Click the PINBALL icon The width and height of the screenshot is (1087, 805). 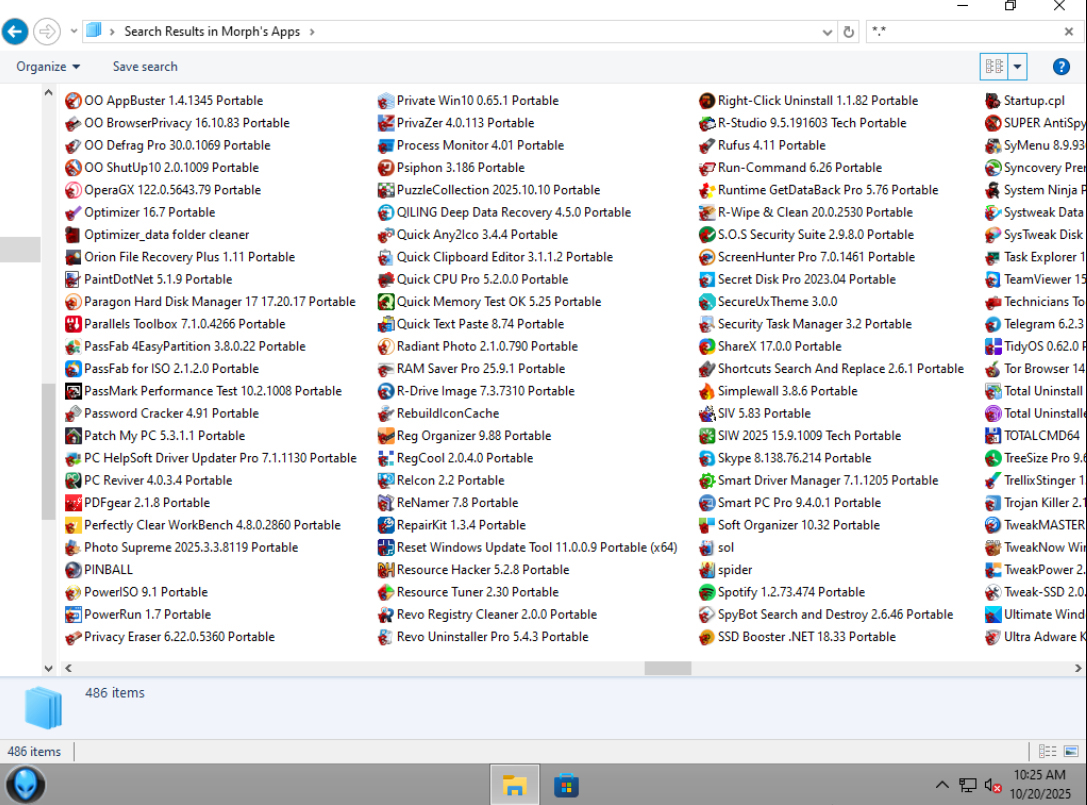pyautogui.click(x=73, y=570)
